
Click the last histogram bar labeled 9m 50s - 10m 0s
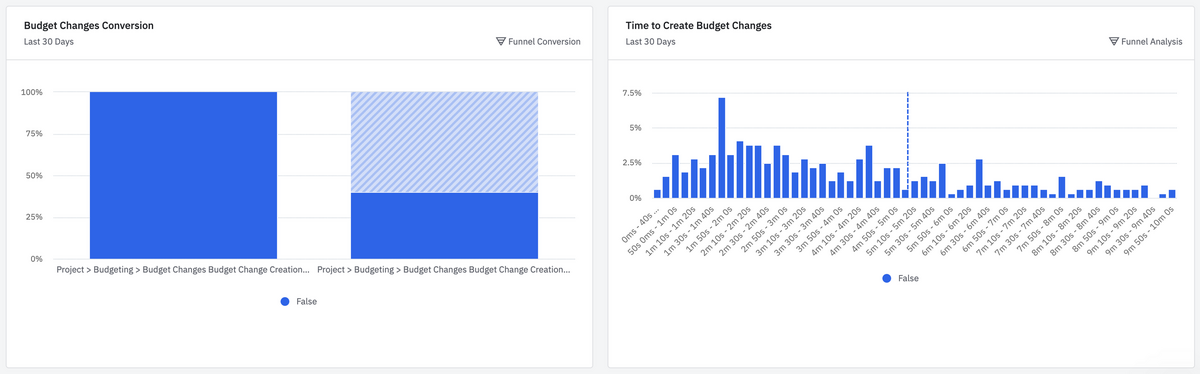pyautogui.click(x=1172, y=194)
